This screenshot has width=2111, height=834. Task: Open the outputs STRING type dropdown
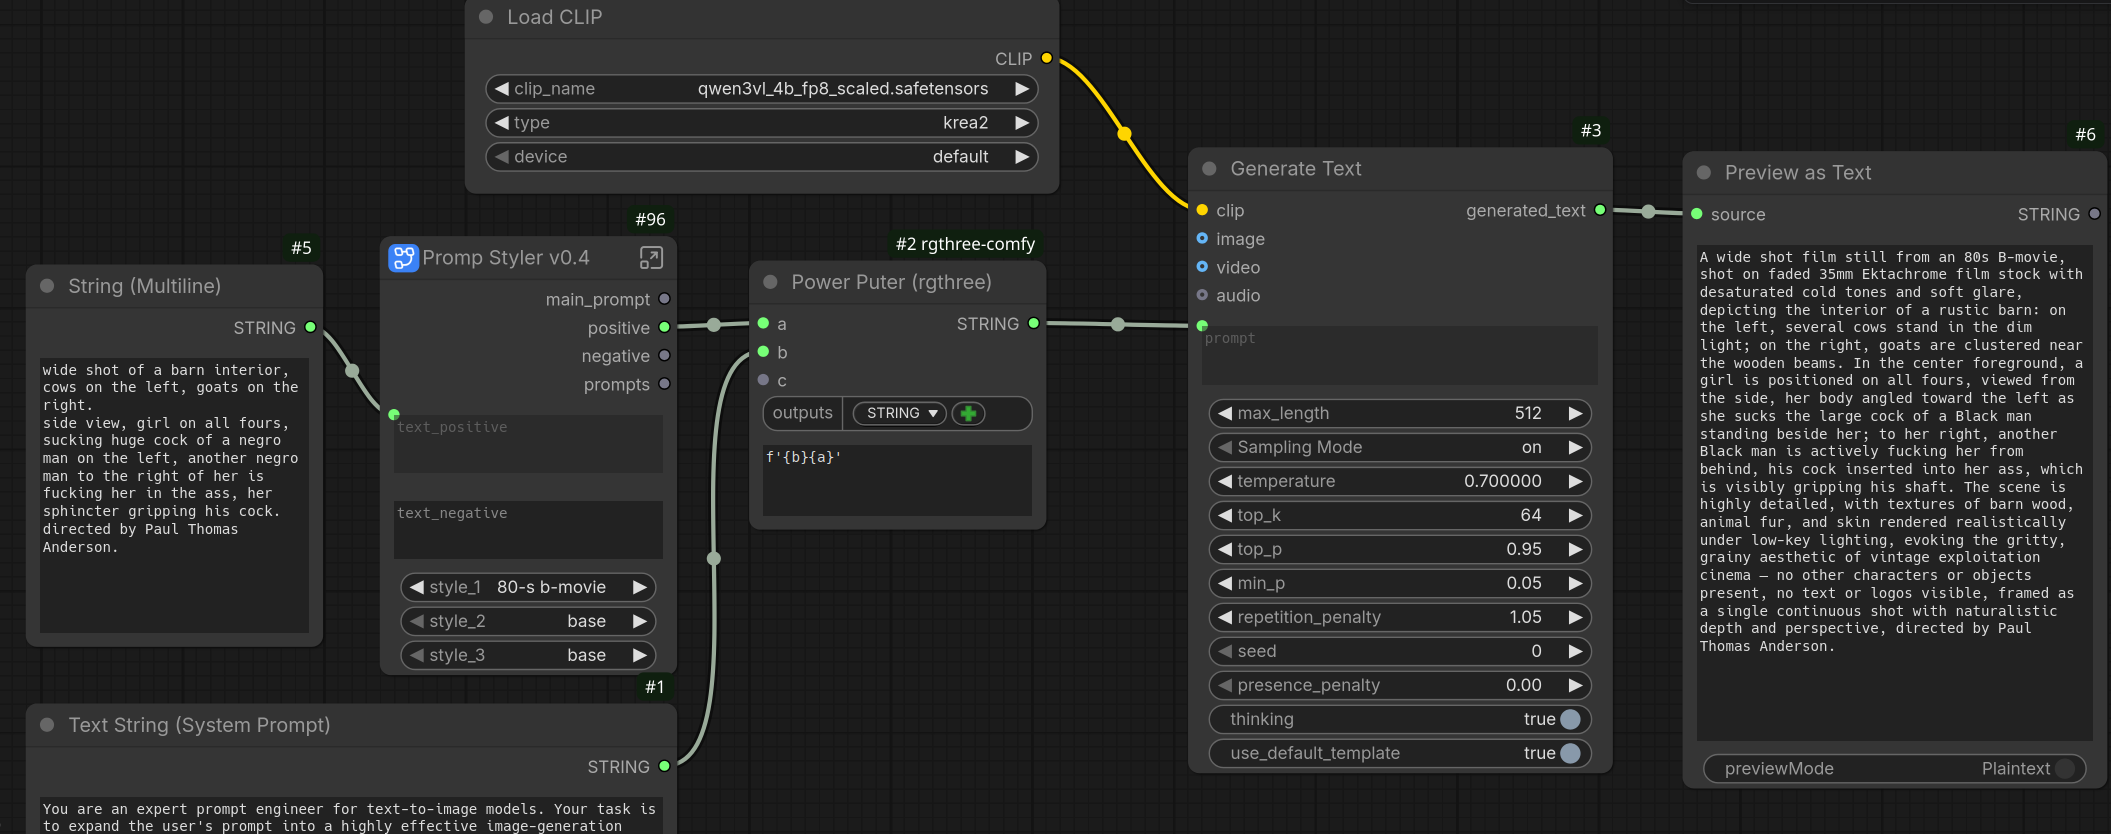(900, 413)
